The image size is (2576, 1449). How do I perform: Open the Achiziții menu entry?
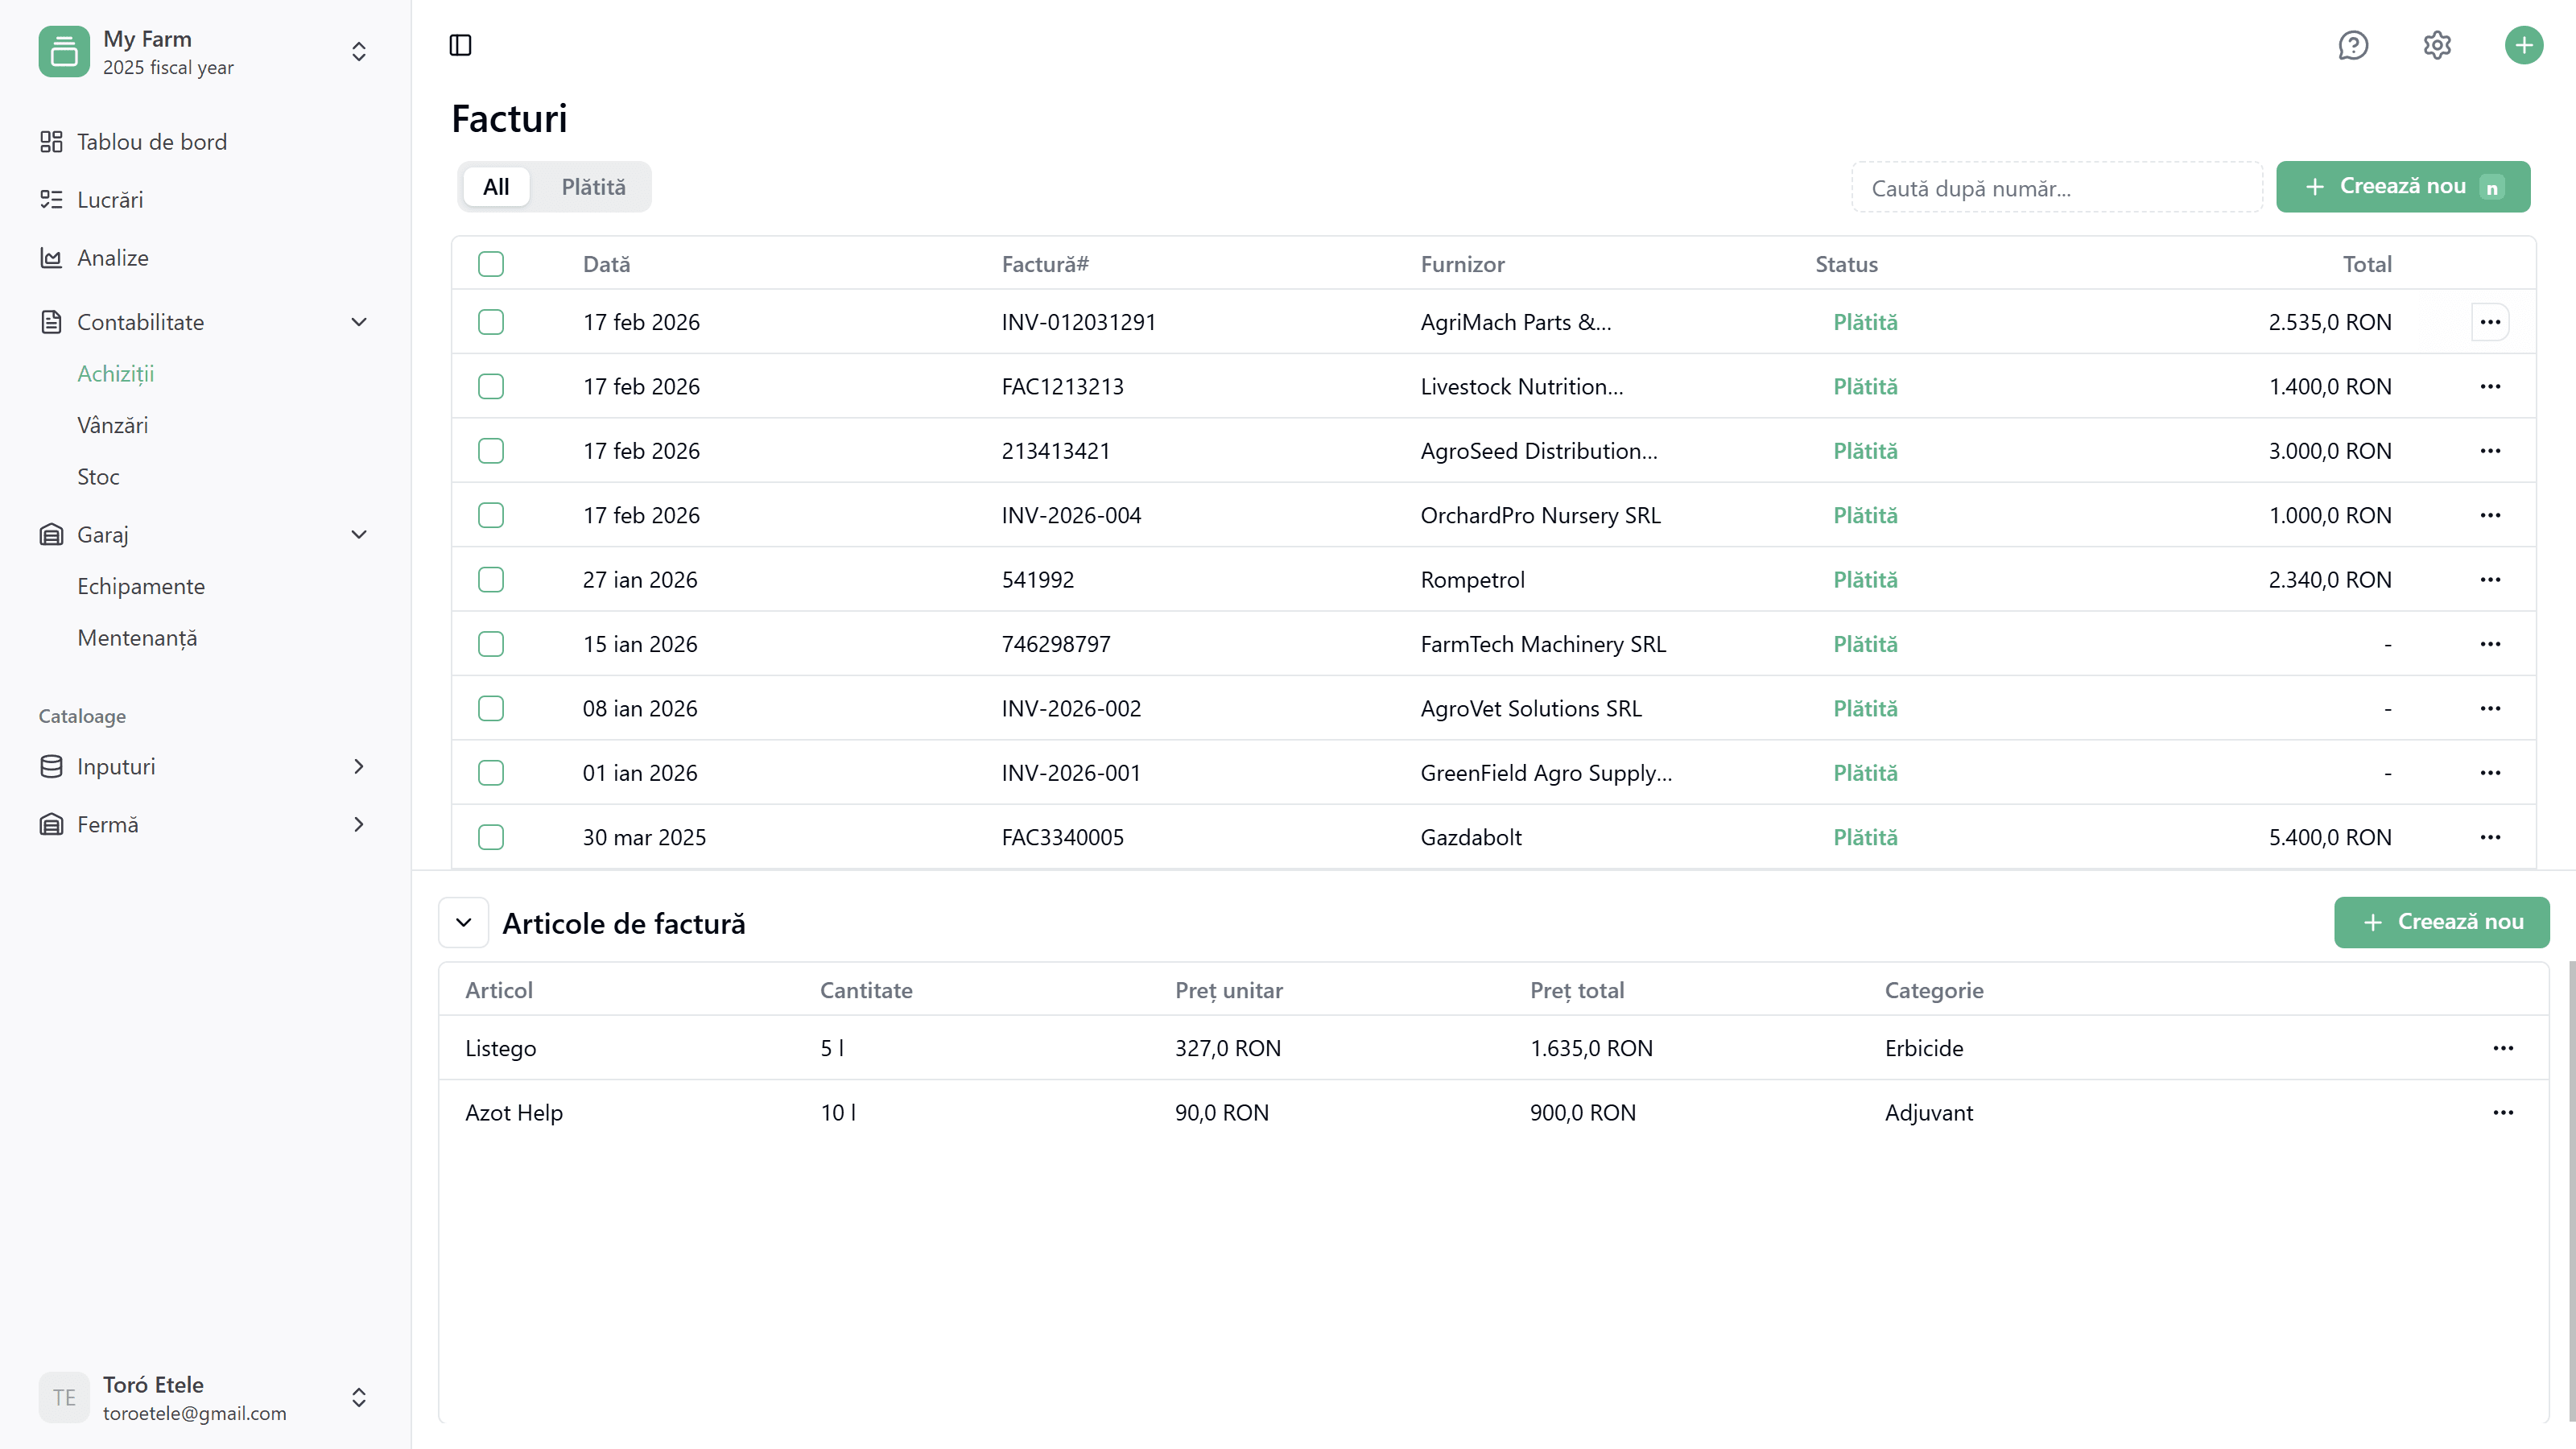tap(116, 373)
